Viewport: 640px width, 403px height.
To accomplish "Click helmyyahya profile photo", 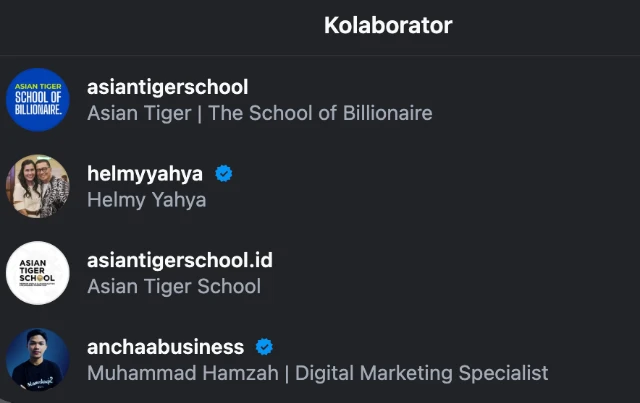I will click(x=38, y=186).
